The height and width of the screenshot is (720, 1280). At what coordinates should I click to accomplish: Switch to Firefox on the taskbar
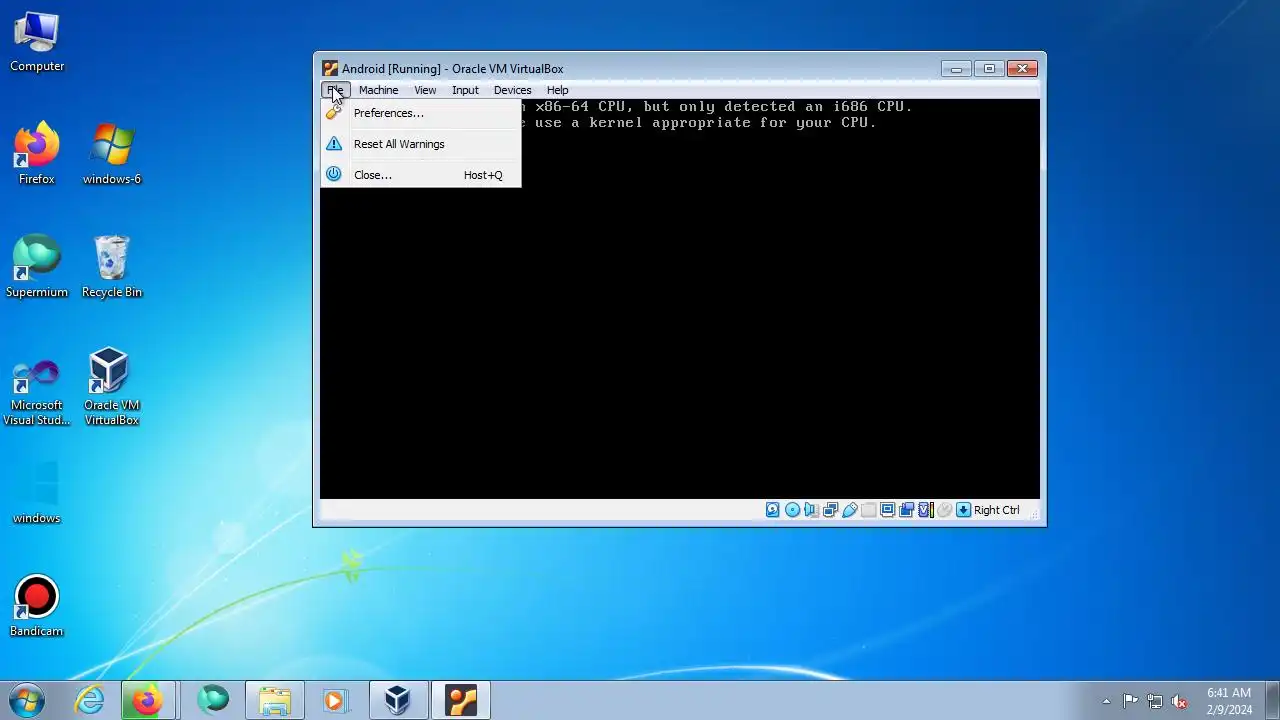(x=149, y=700)
